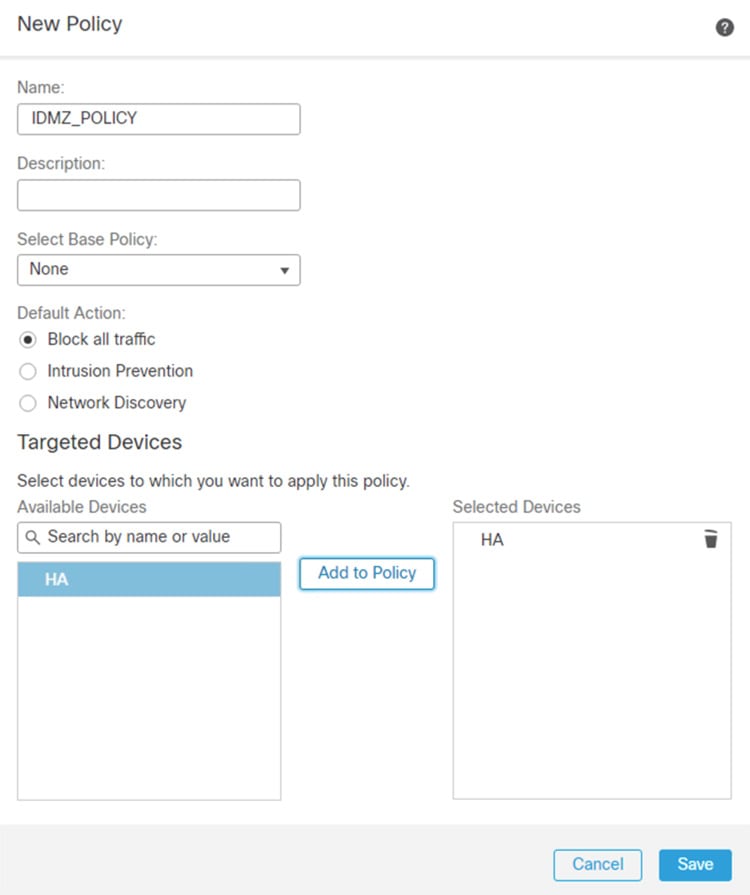Select HA in Selected Devices list

(492, 540)
